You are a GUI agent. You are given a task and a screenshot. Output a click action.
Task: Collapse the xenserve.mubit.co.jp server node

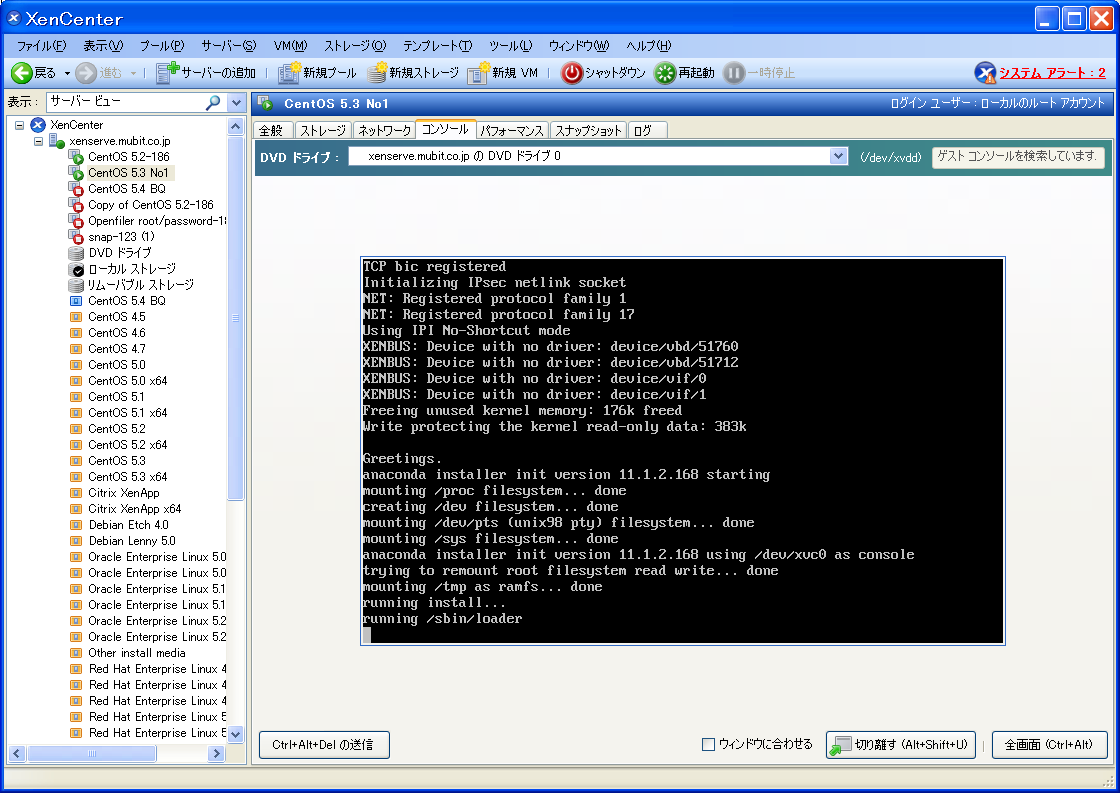click(x=38, y=141)
